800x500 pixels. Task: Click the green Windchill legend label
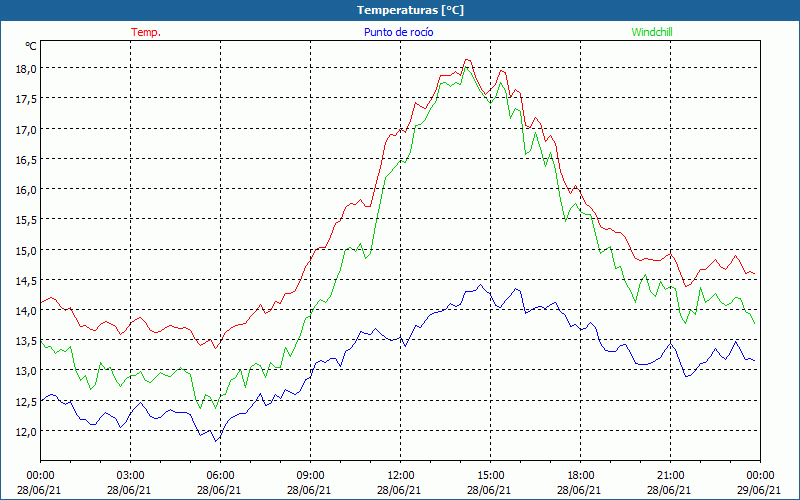tap(652, 32)
